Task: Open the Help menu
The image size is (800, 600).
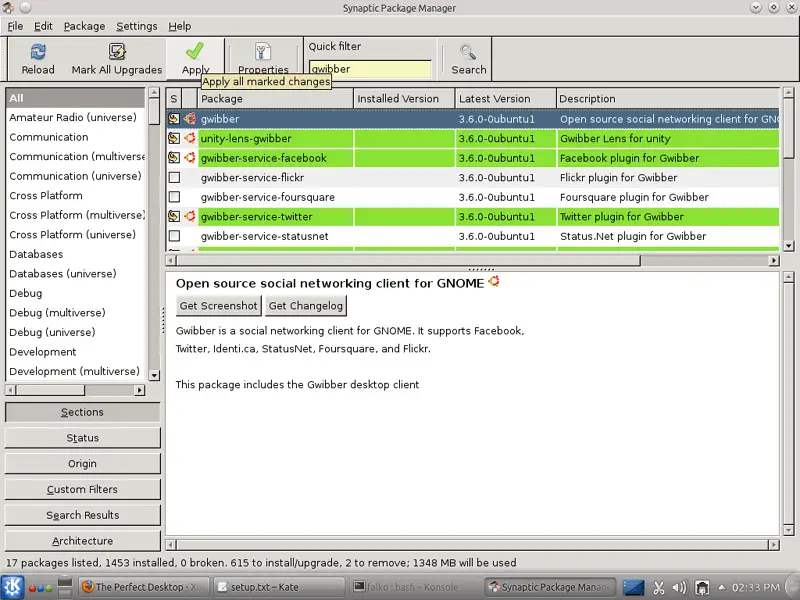Action: tap(180, 26)
